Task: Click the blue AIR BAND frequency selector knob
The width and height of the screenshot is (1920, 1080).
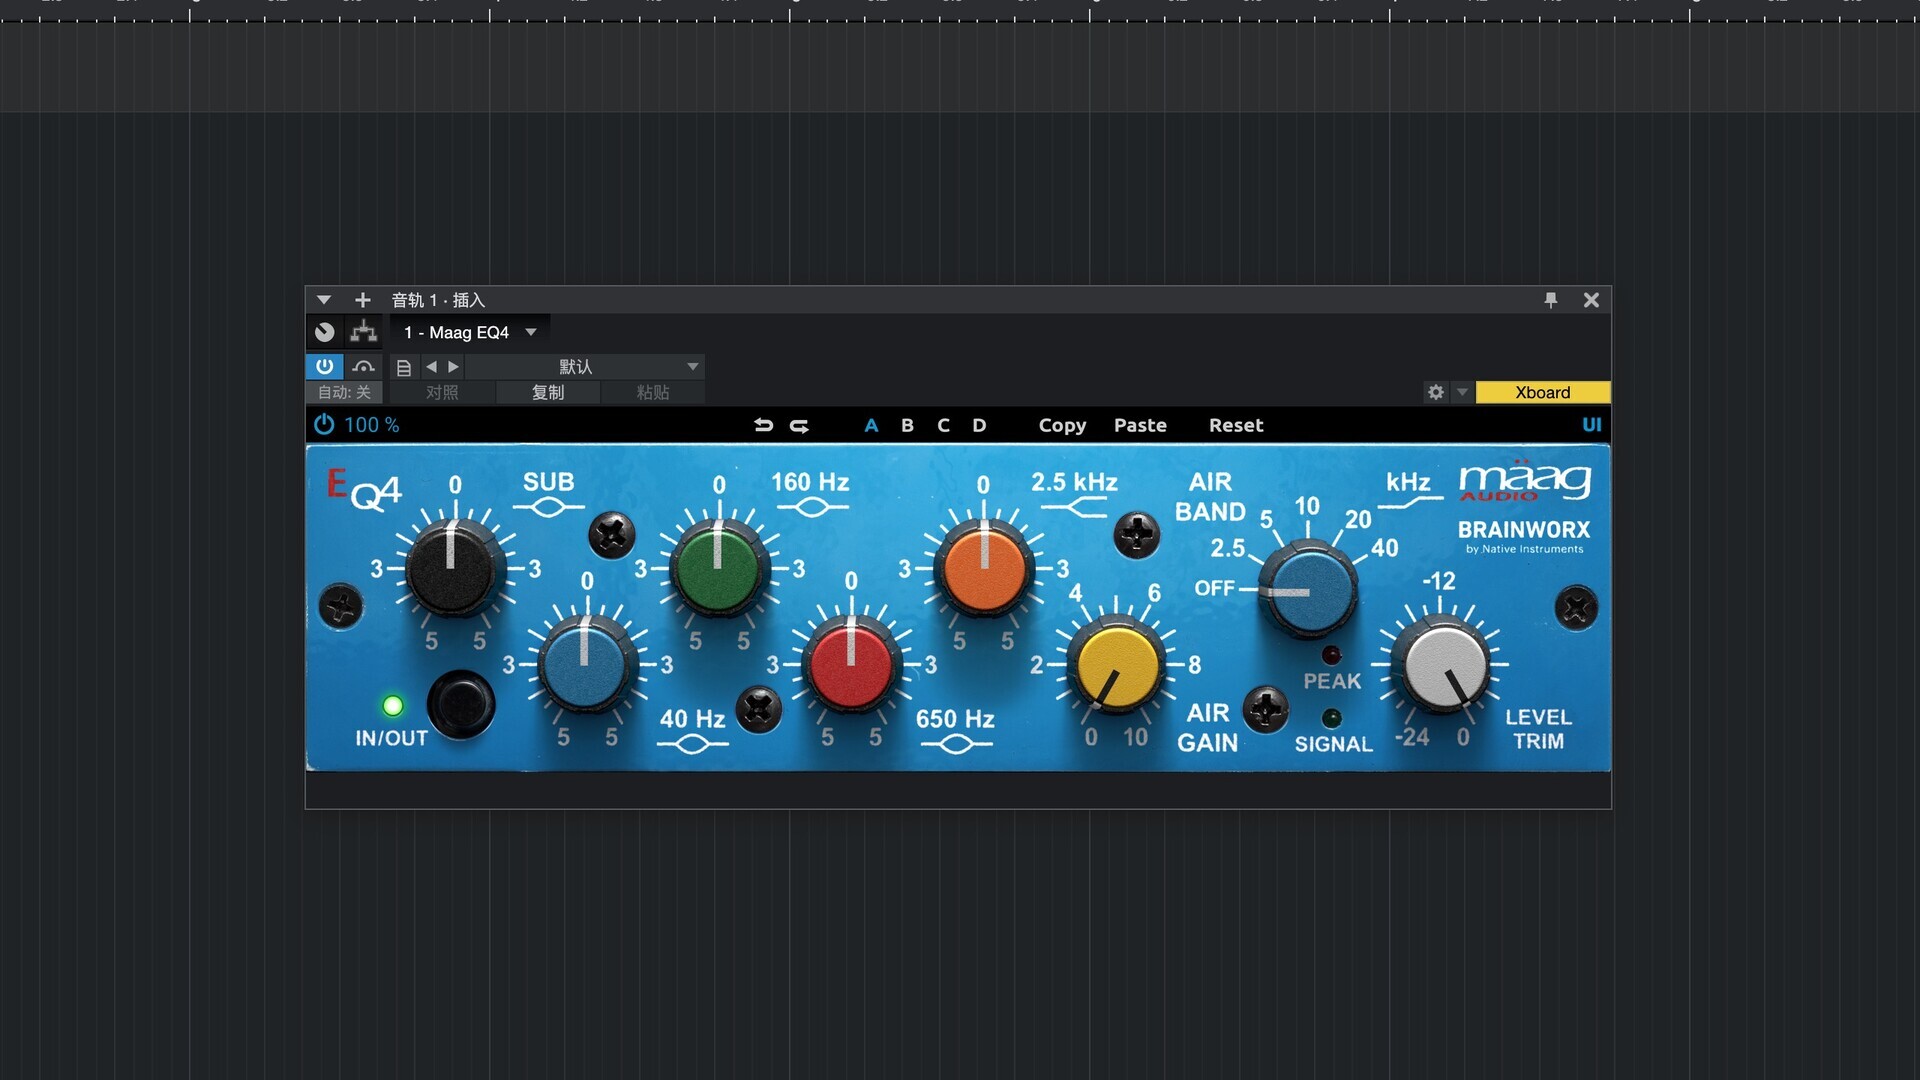Action: tap(1307, 589)
